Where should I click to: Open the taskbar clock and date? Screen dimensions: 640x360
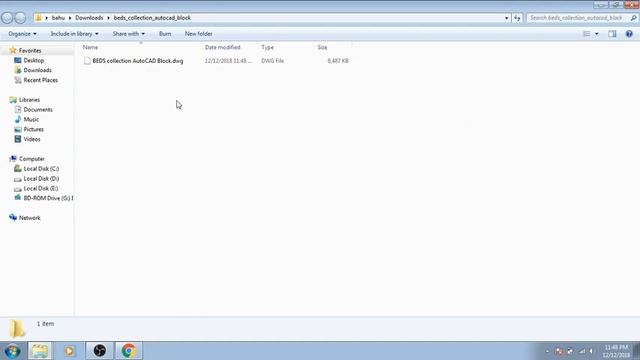[x=616, y=351]
